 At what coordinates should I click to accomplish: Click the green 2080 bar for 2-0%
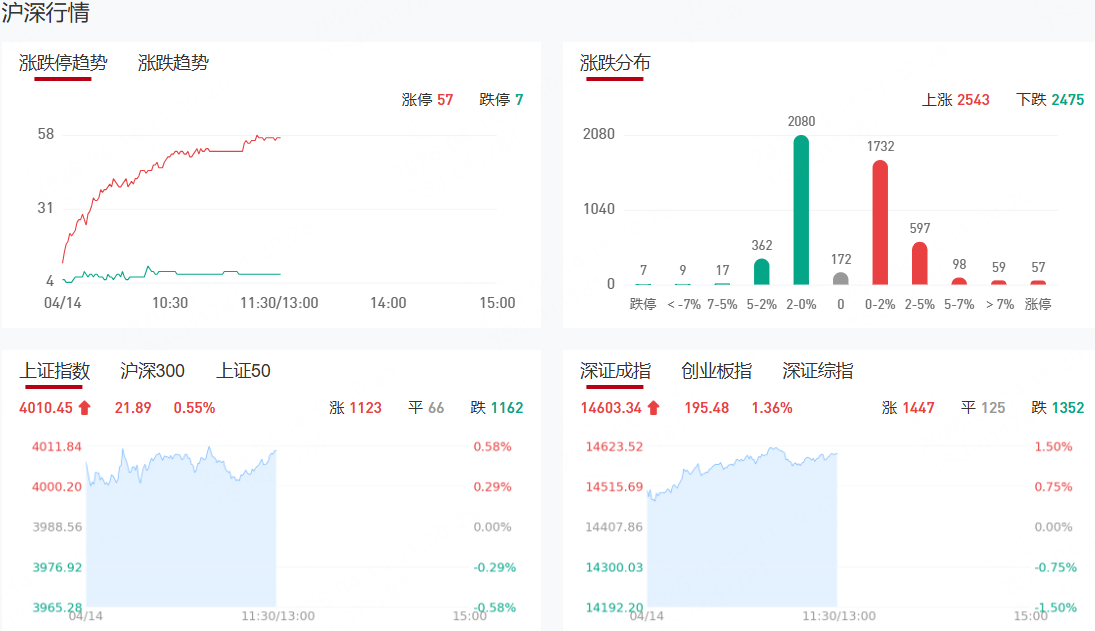point(801,210)
